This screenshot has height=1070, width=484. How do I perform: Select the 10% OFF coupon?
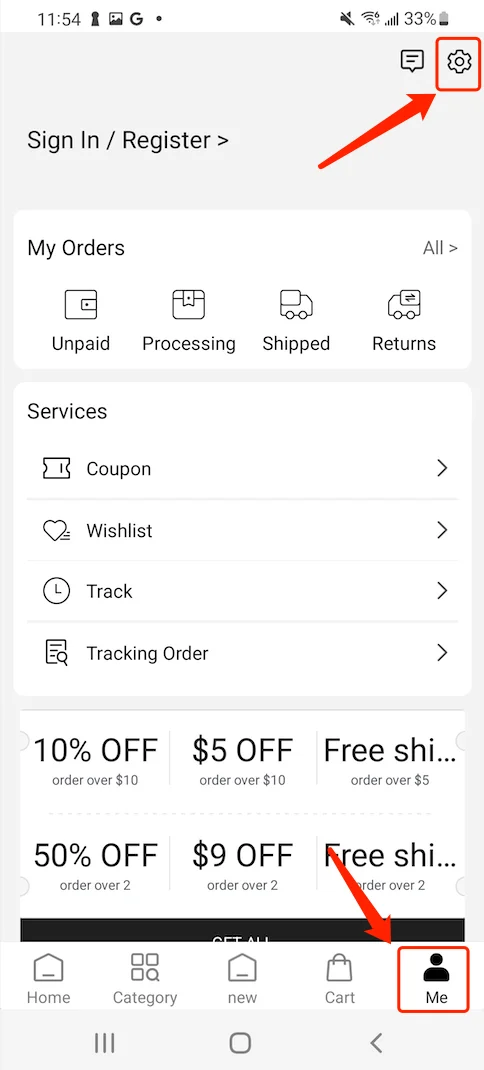(95, 760)
